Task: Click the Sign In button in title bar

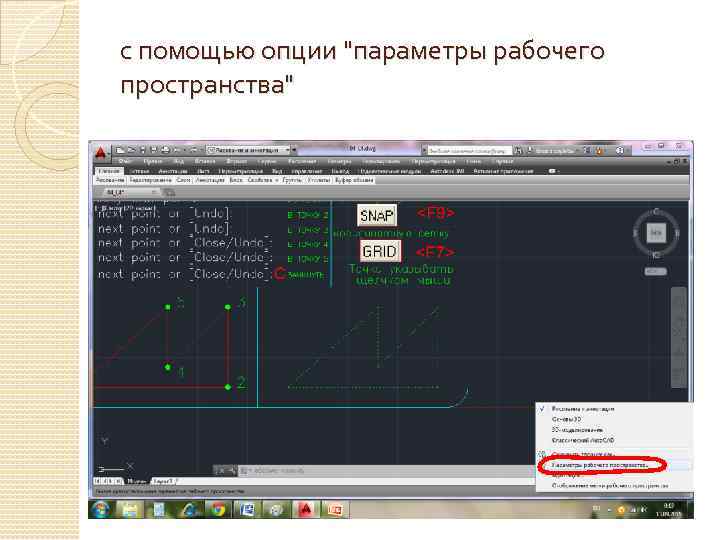Action: tap(553, 150)
